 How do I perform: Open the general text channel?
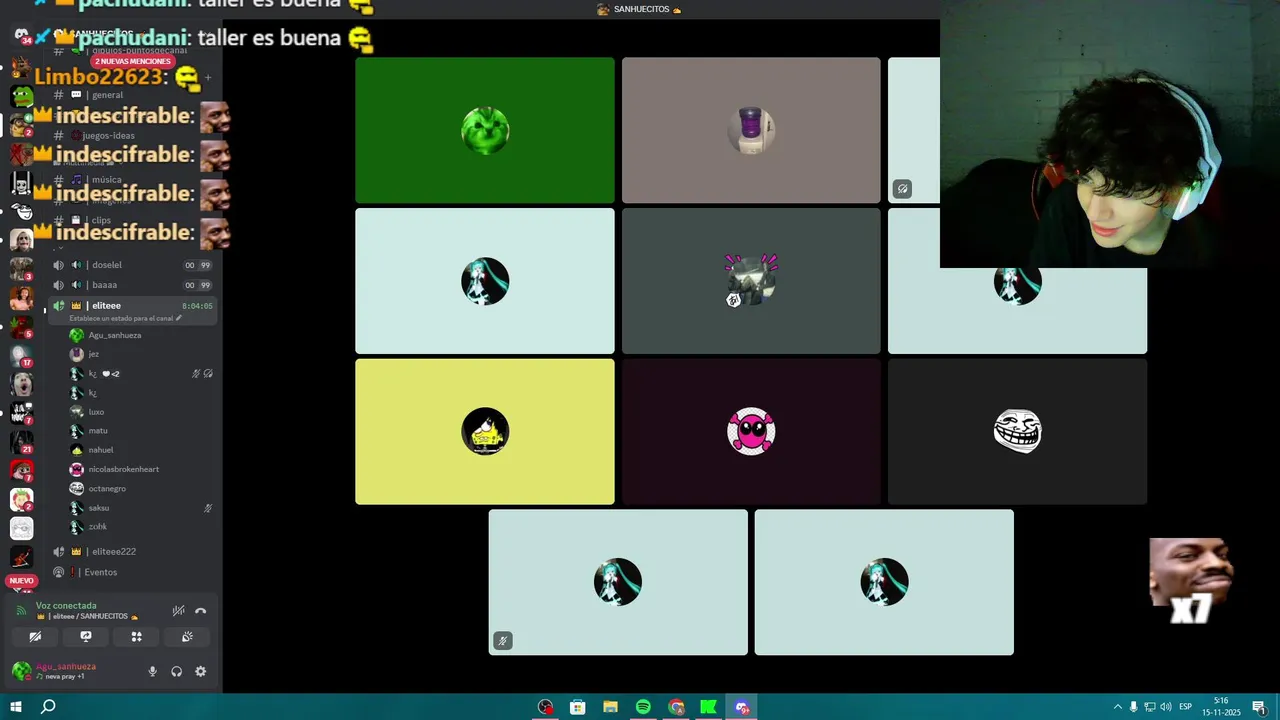(x=132, y=95)
